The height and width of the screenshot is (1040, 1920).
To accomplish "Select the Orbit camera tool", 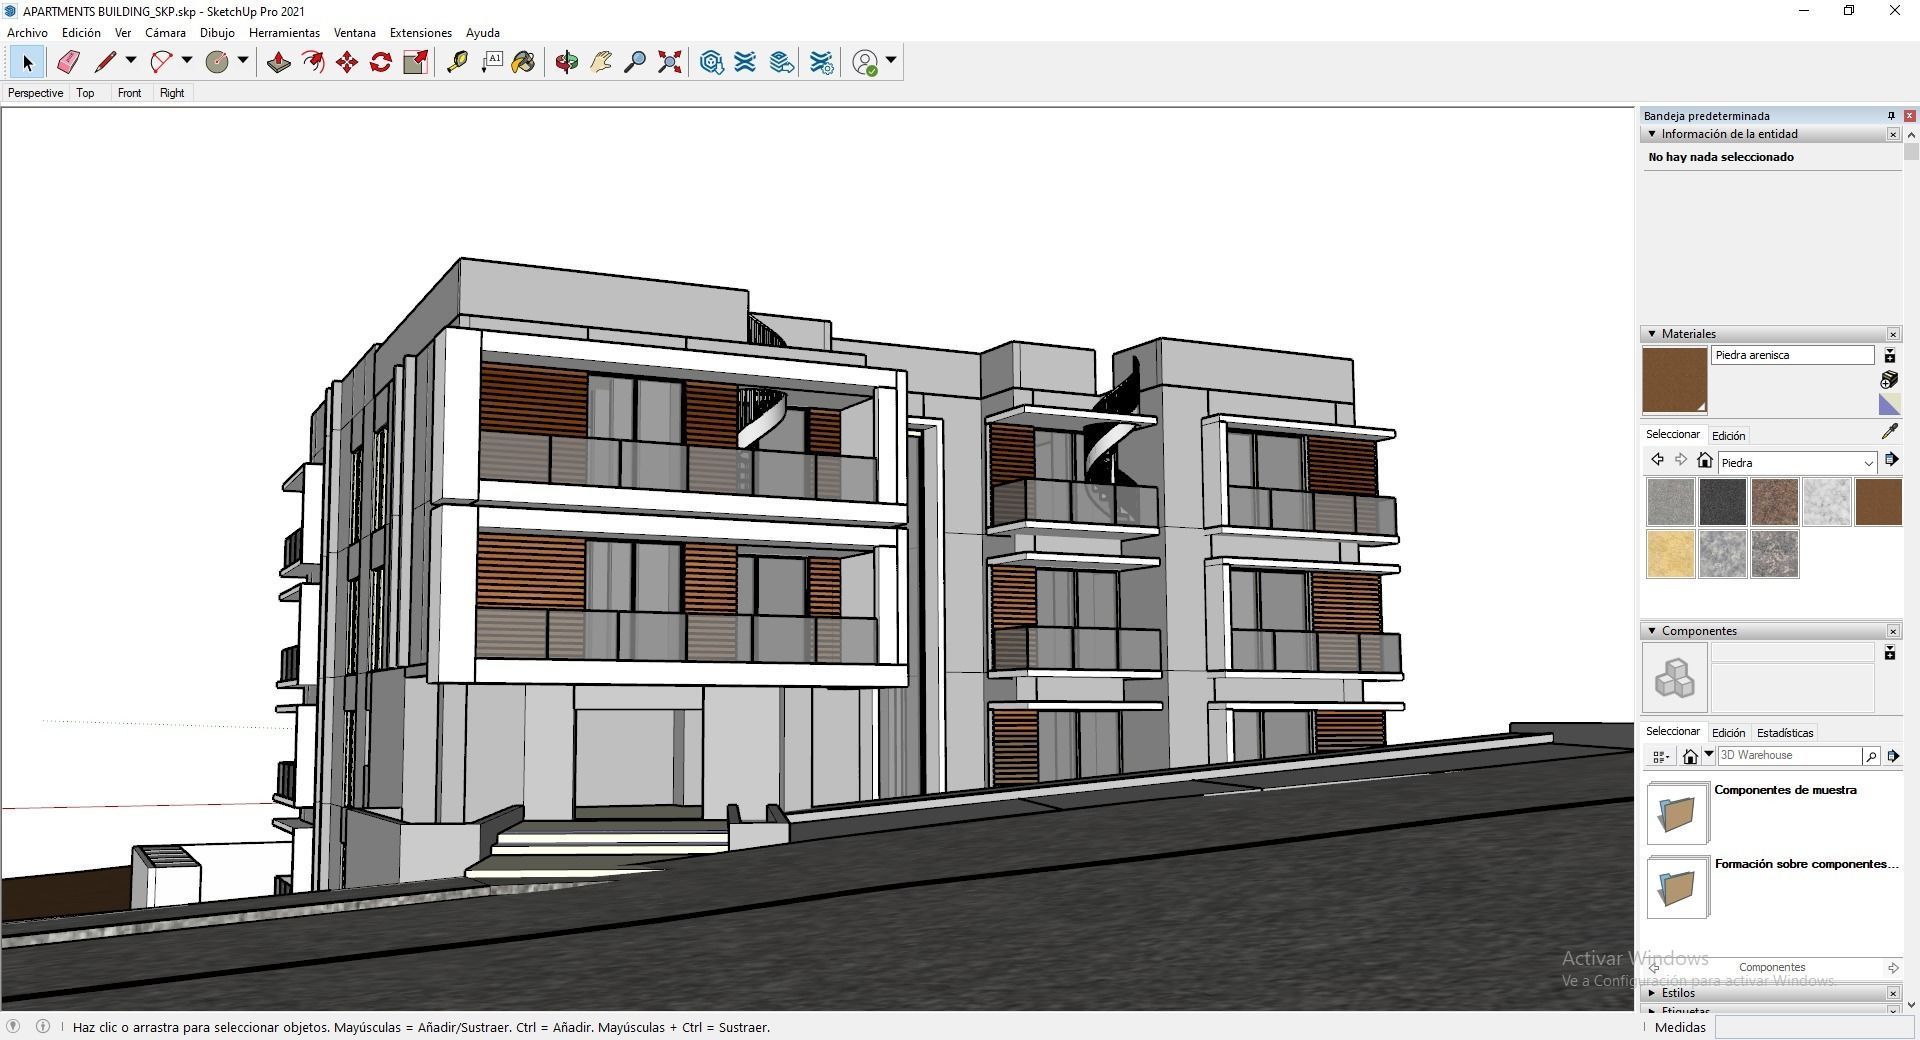I will coord(567,62).
